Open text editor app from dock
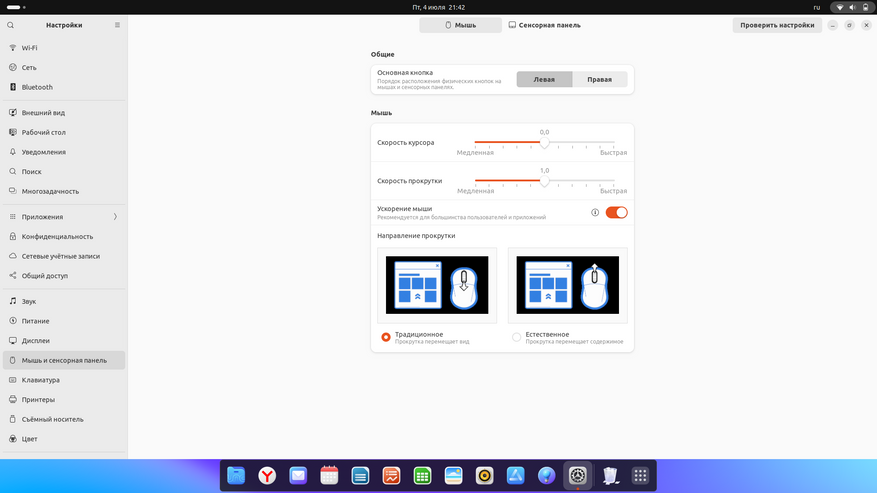The image size is (877, 493). (x=360, y=476)
